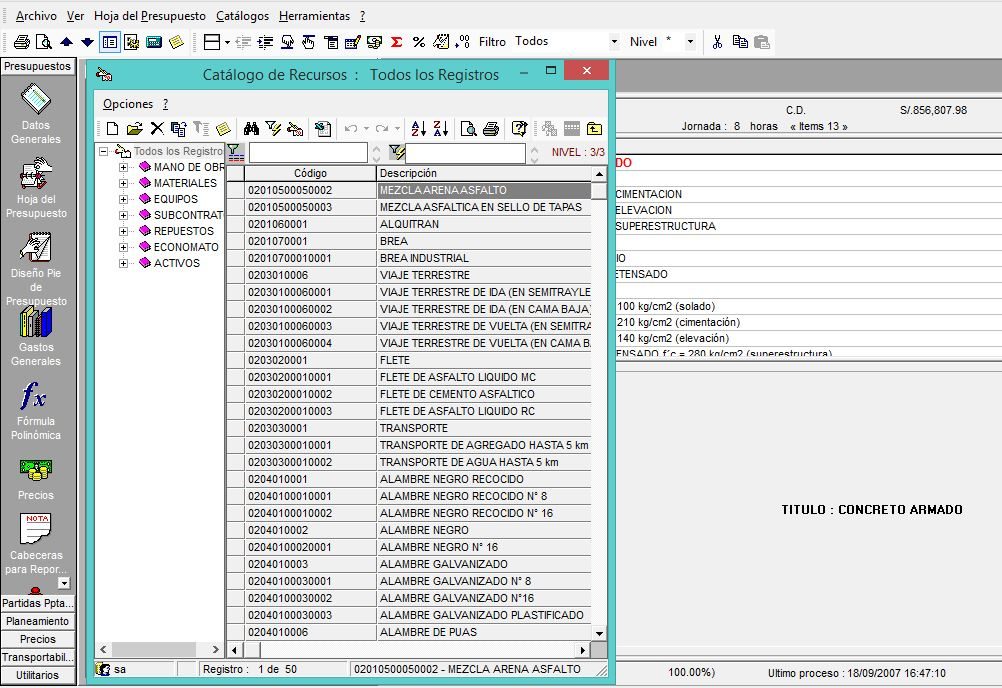Image resolution: width=1002 pixels, height=688 pixels.
Task: Click the printer icon in catalog toolbar
Action: coord(491,129)
